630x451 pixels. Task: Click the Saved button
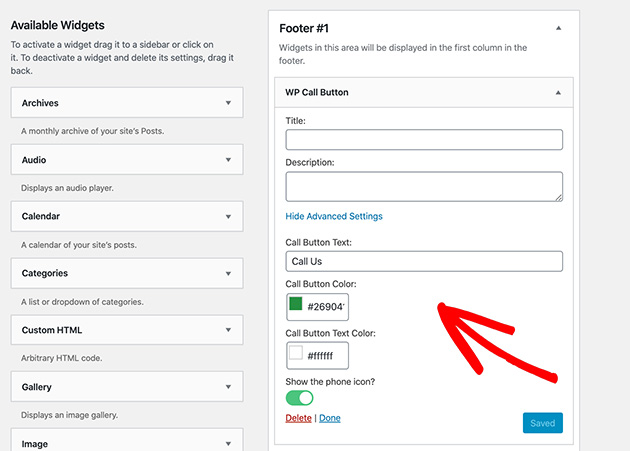[543, 423]
